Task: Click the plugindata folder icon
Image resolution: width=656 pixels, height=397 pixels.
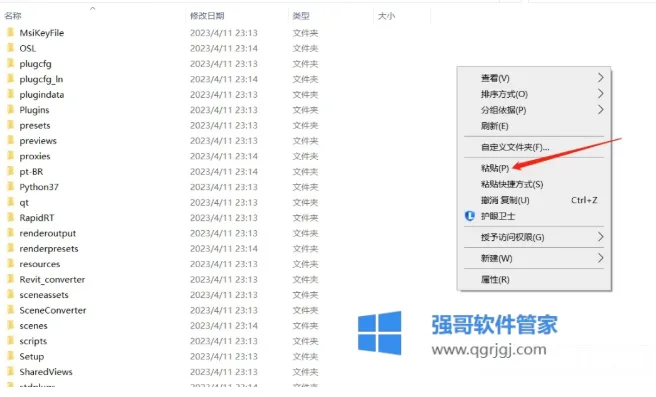Action: click(x=11, y=94)
